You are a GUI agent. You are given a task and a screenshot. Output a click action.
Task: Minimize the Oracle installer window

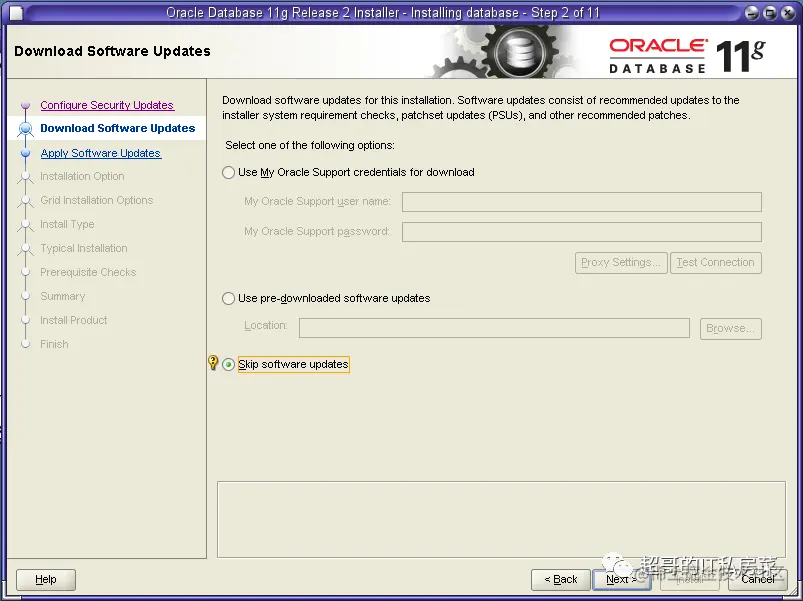751,13
